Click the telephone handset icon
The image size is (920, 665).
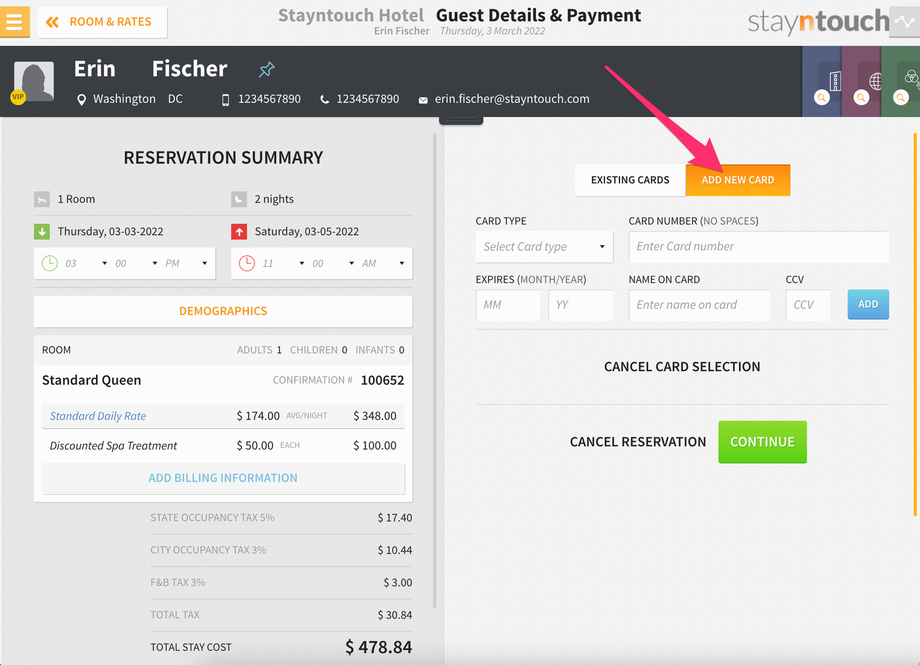click(x=324, y=100)
